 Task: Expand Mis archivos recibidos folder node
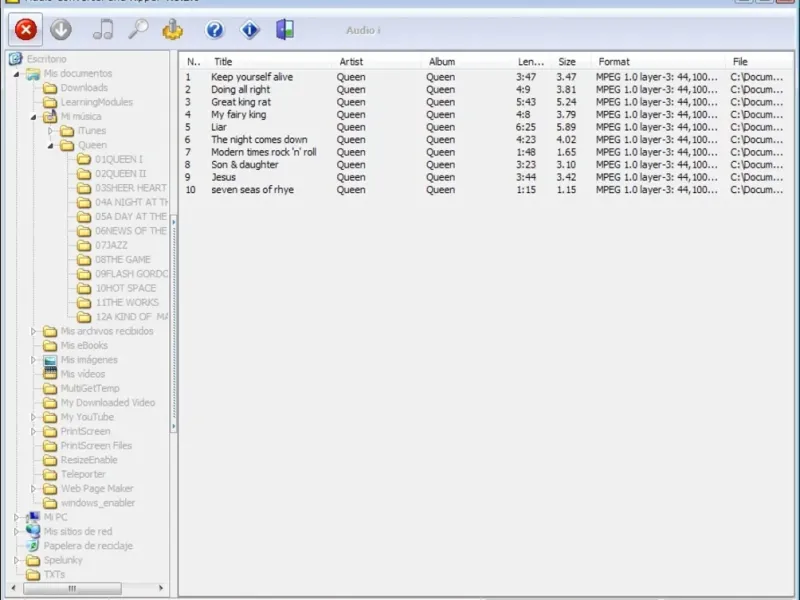[x=33, y=331]
